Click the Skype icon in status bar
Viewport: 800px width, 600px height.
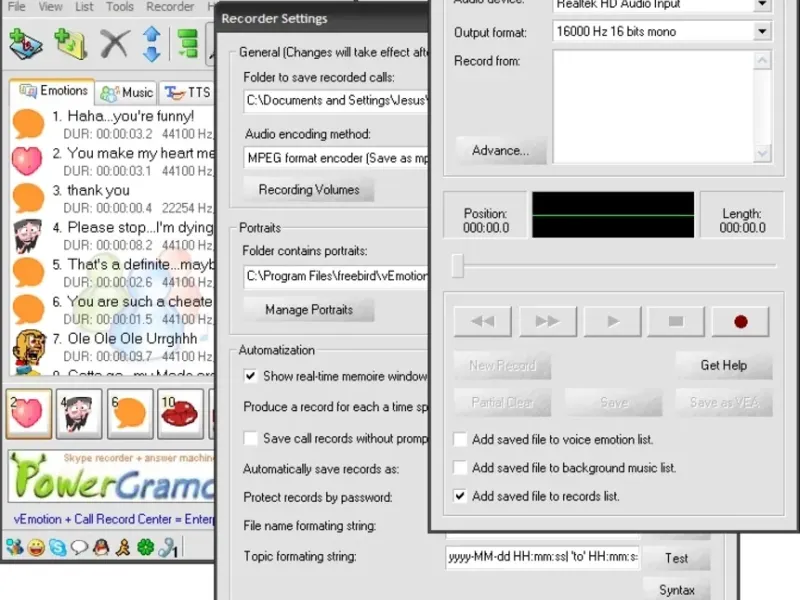point(58,548)
